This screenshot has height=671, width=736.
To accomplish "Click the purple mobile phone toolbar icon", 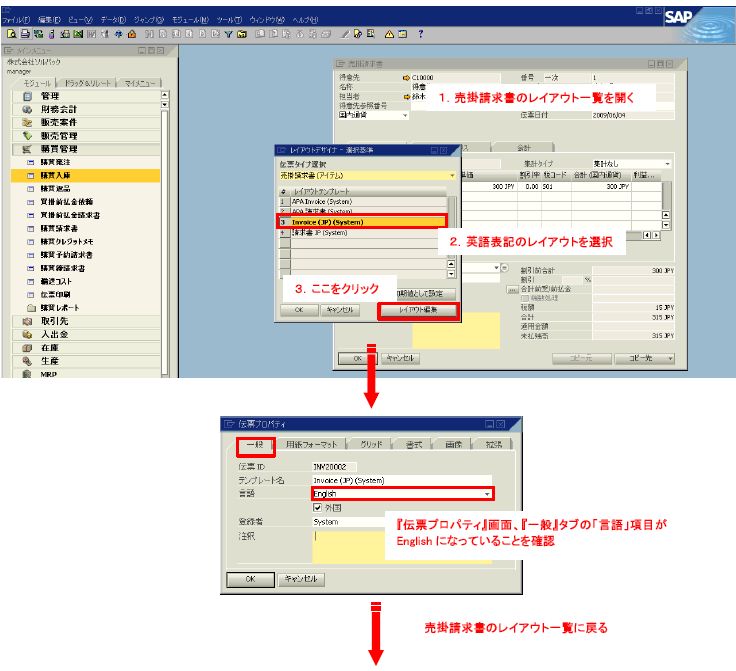I will tap(52, 34).
